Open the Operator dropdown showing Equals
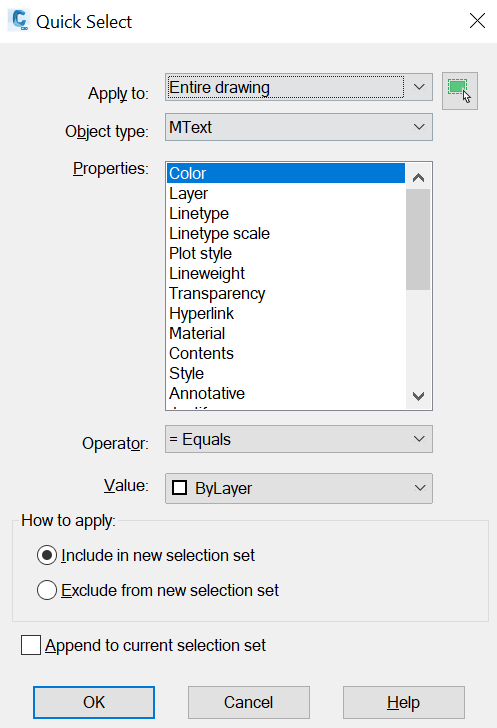 click(x=299, y=439)
